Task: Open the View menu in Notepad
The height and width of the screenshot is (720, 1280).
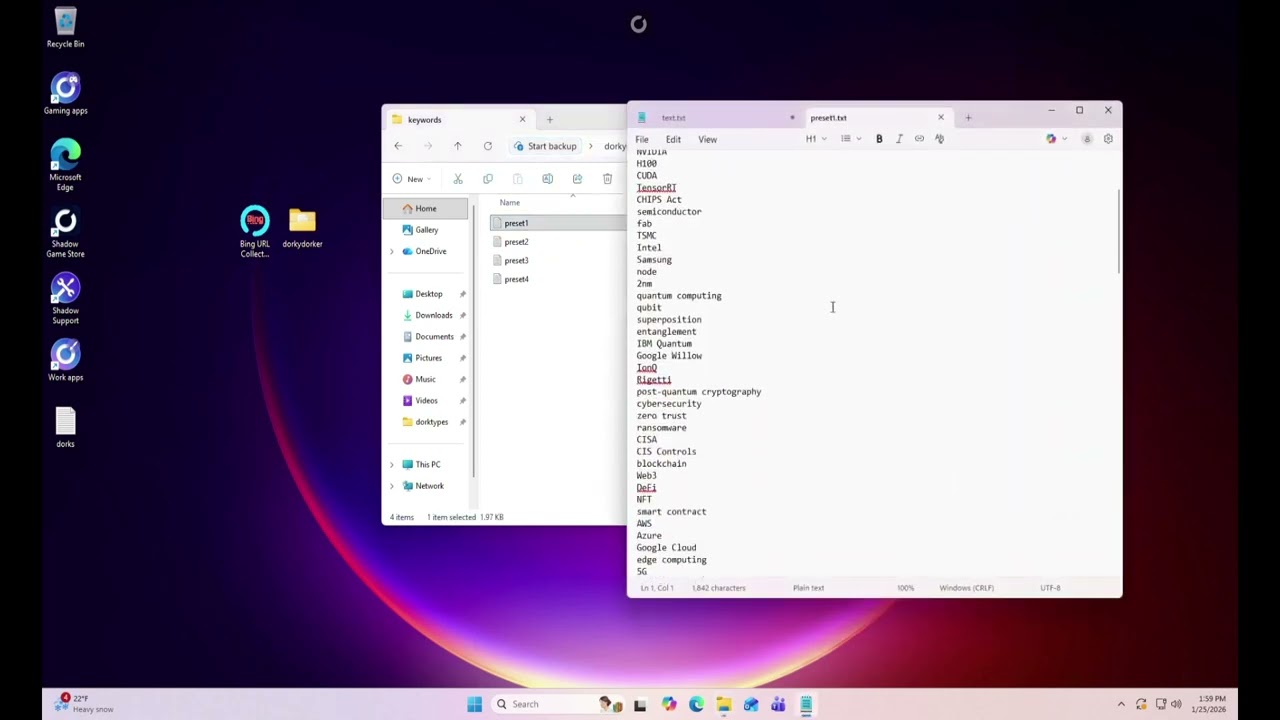Action: tap(707, 140)
